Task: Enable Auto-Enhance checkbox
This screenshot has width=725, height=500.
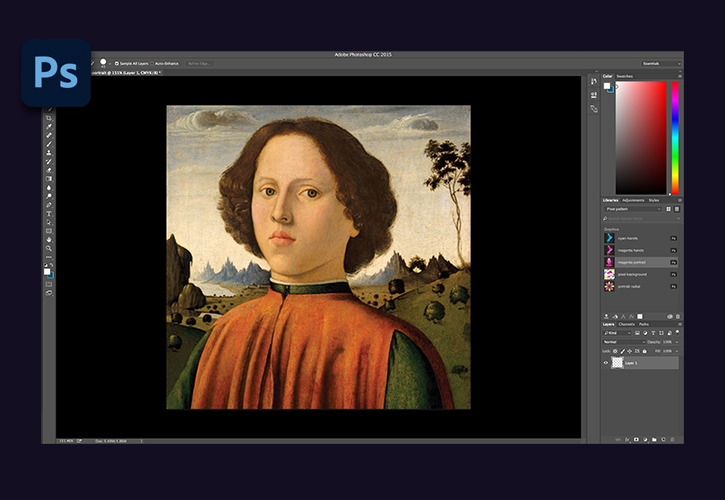Action: coord(152,63)
